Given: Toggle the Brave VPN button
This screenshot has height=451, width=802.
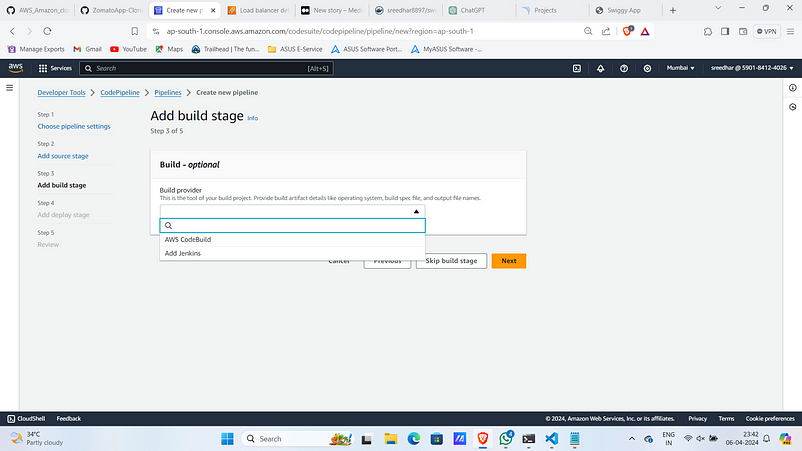Looking at the screenshot, I should pos(767,31).
